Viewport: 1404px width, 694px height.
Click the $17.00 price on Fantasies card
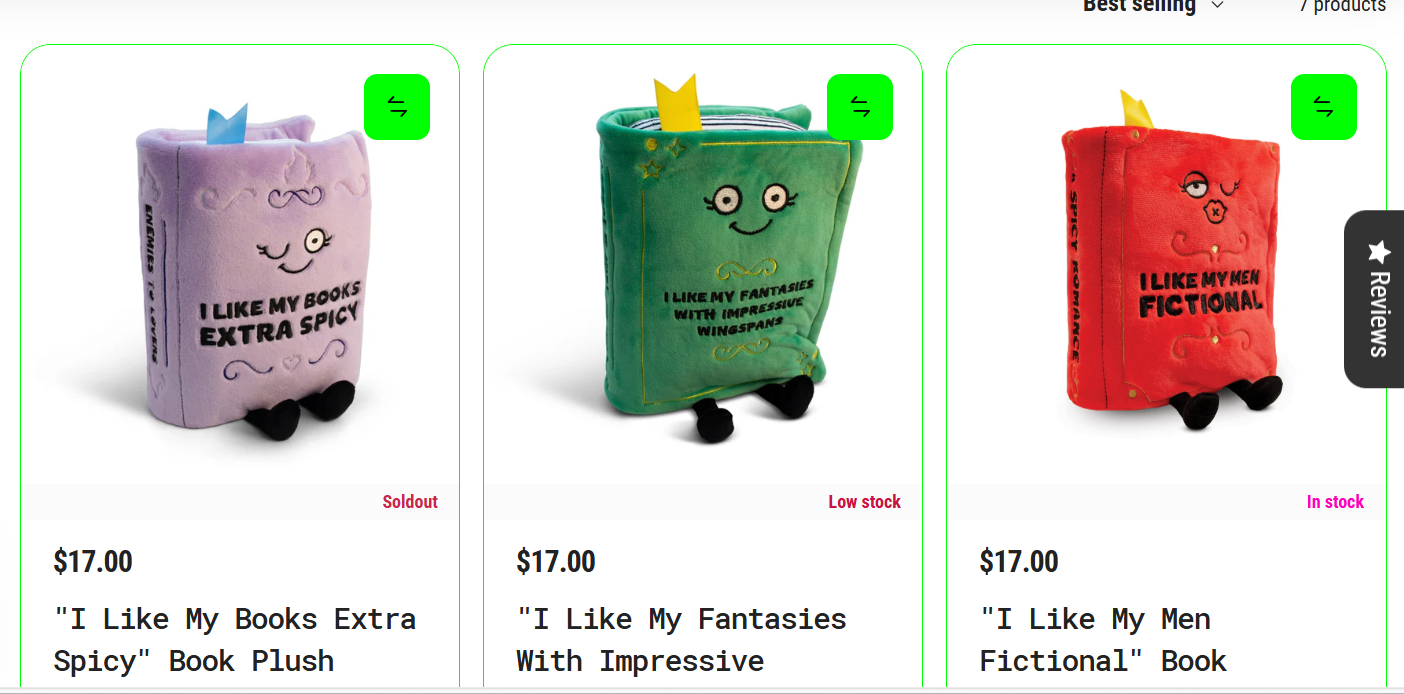pyautogui.click(x=556, y=562)
